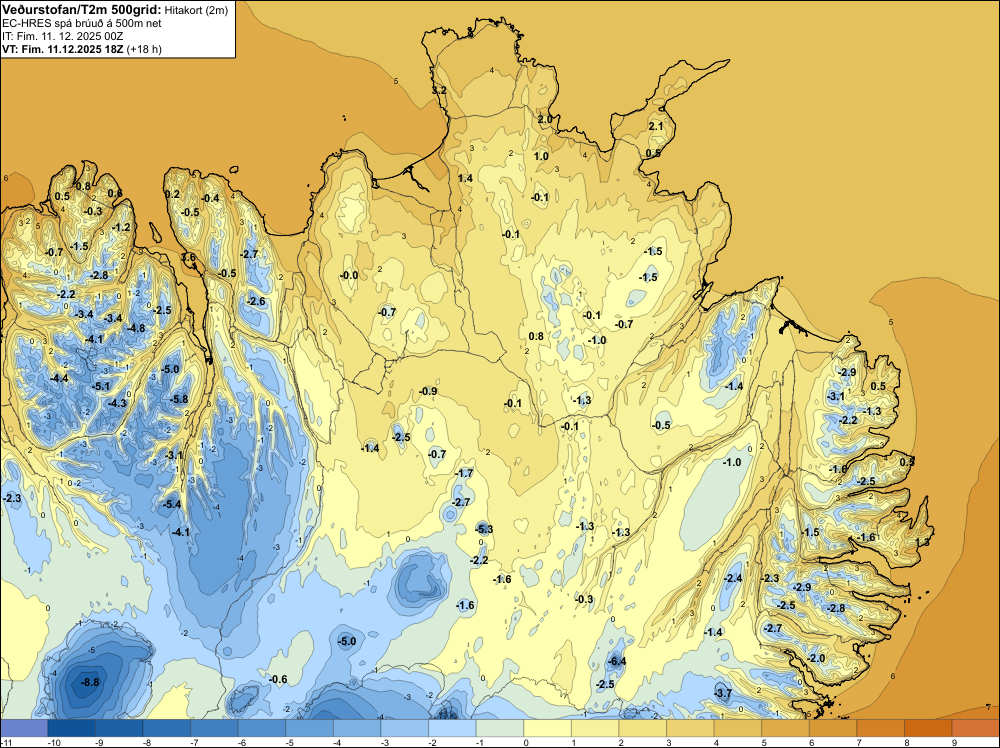Image resolution: width=1000 pixels, height=748 pixels.
Task: Click the lavender legend swatch left of -10
Action: [24, 728]
